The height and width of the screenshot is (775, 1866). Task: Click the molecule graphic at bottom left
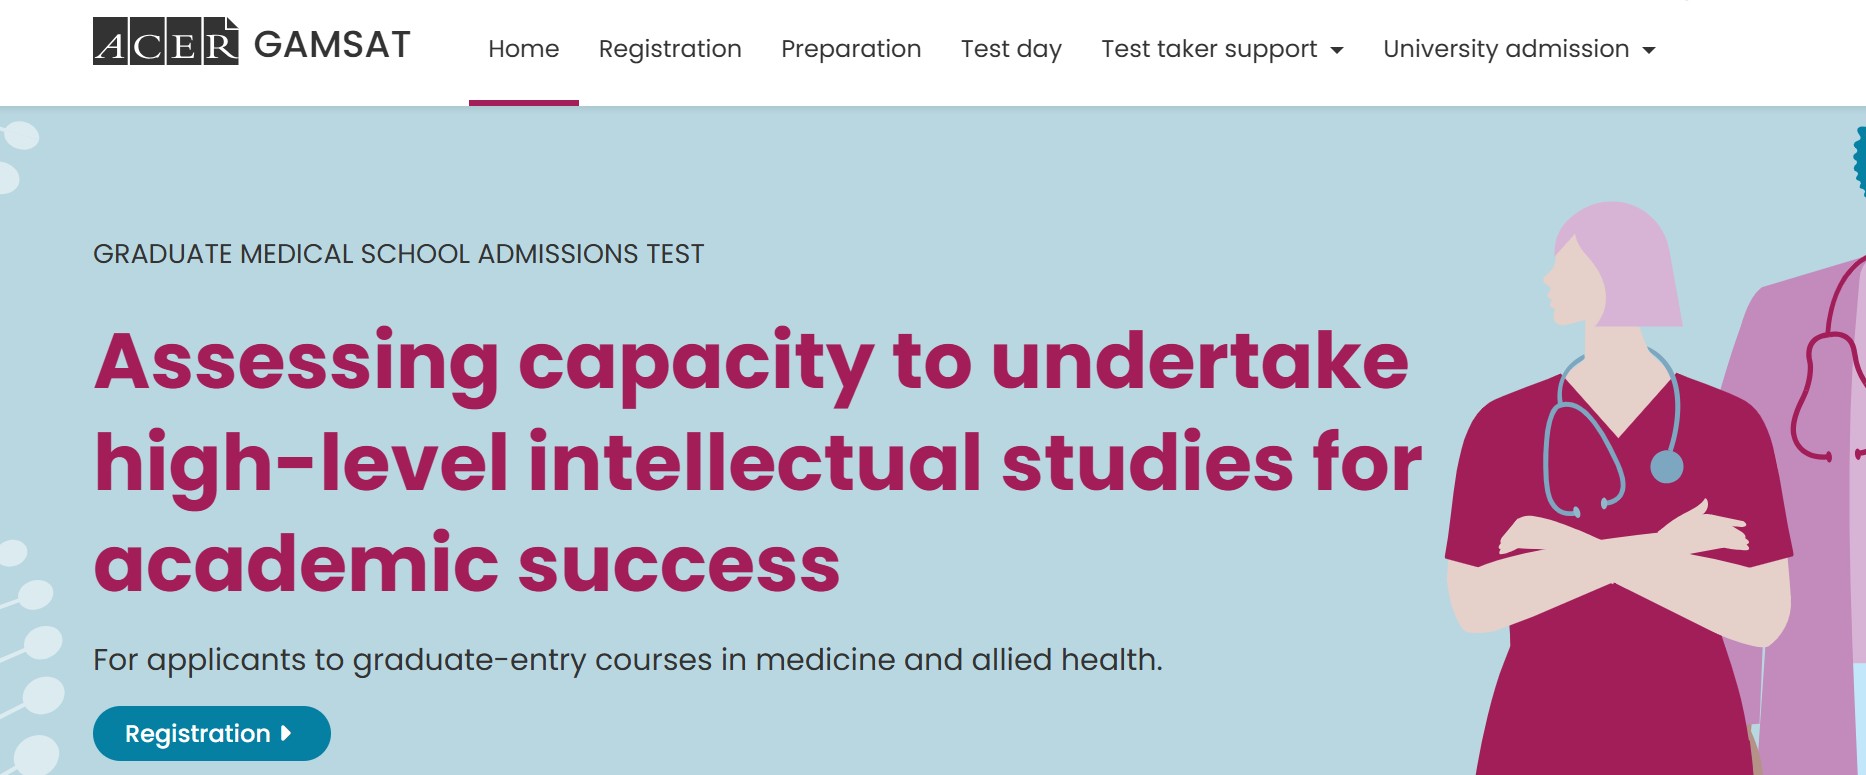(30, 660)
